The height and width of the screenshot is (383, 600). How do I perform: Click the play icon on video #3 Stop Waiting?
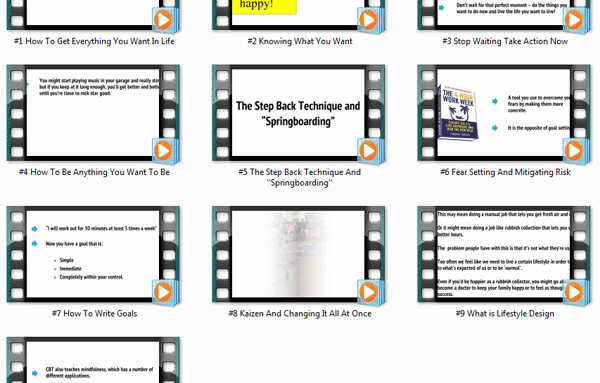tap(574, 20)
